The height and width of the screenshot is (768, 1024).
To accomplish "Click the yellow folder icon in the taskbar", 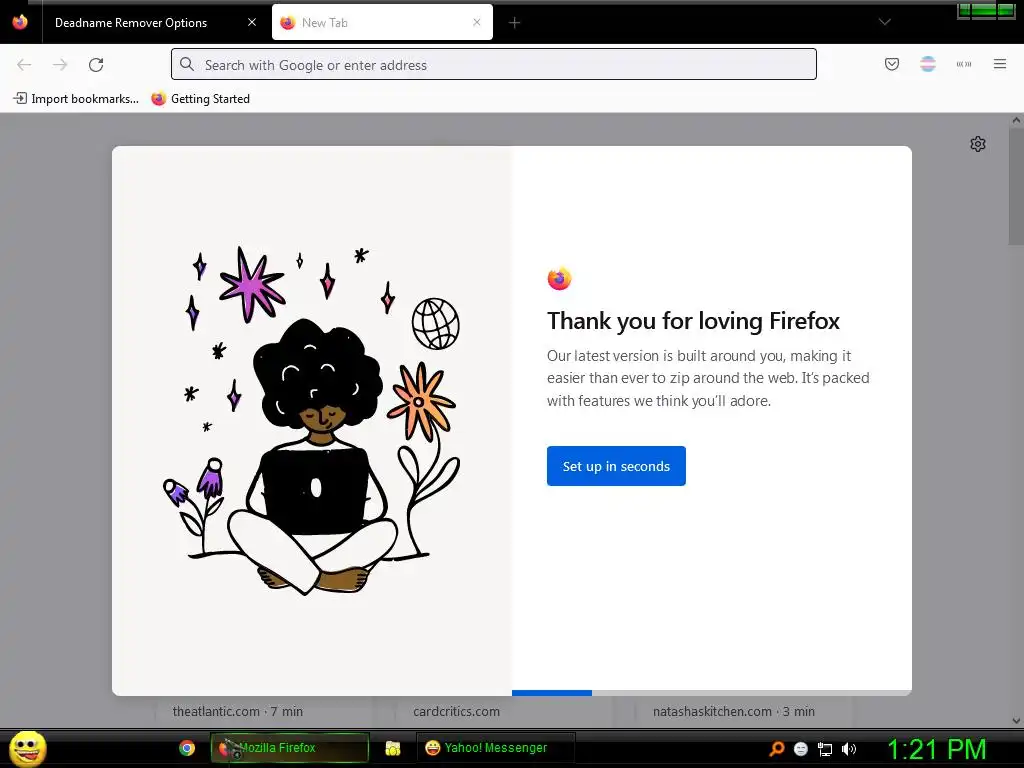I will coord(392,748).
